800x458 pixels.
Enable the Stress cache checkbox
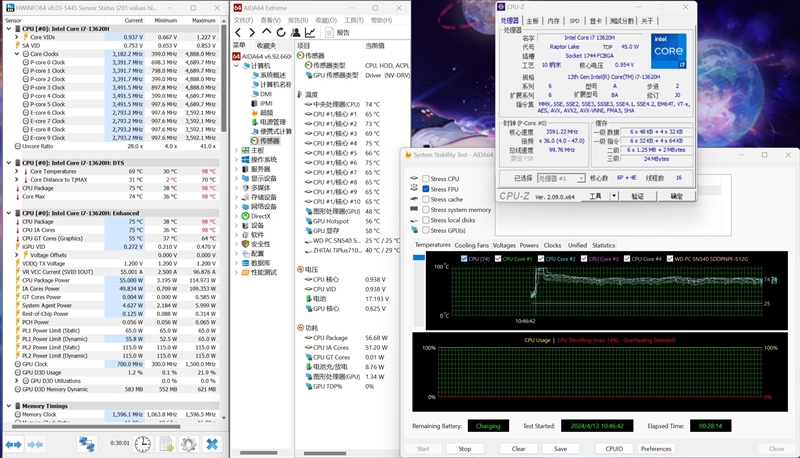(x=426, y=199)
